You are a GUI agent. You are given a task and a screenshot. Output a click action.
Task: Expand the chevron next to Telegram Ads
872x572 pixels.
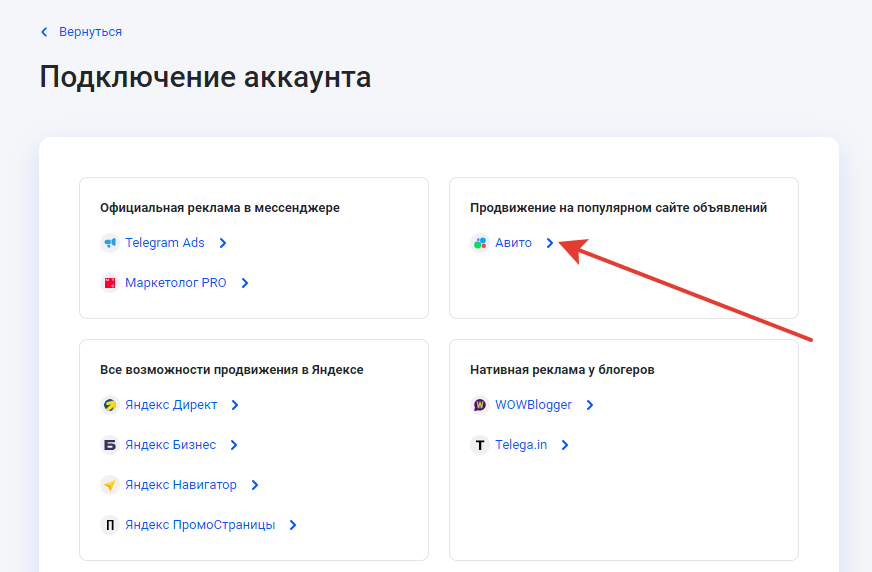[223, 243]
